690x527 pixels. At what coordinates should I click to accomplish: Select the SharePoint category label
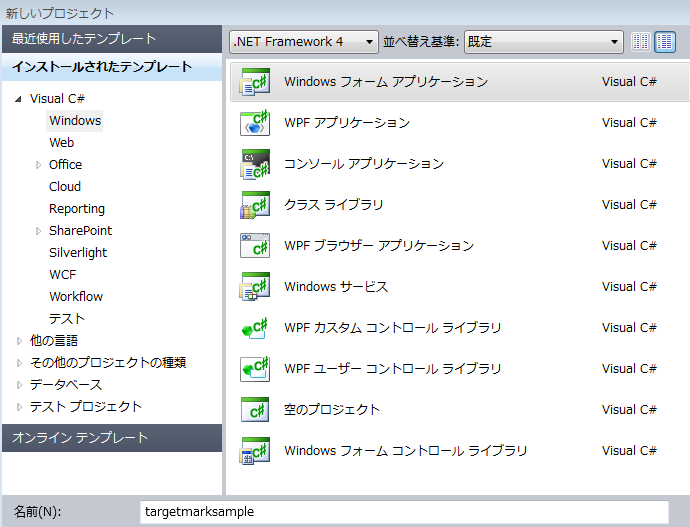click(81, 231)
